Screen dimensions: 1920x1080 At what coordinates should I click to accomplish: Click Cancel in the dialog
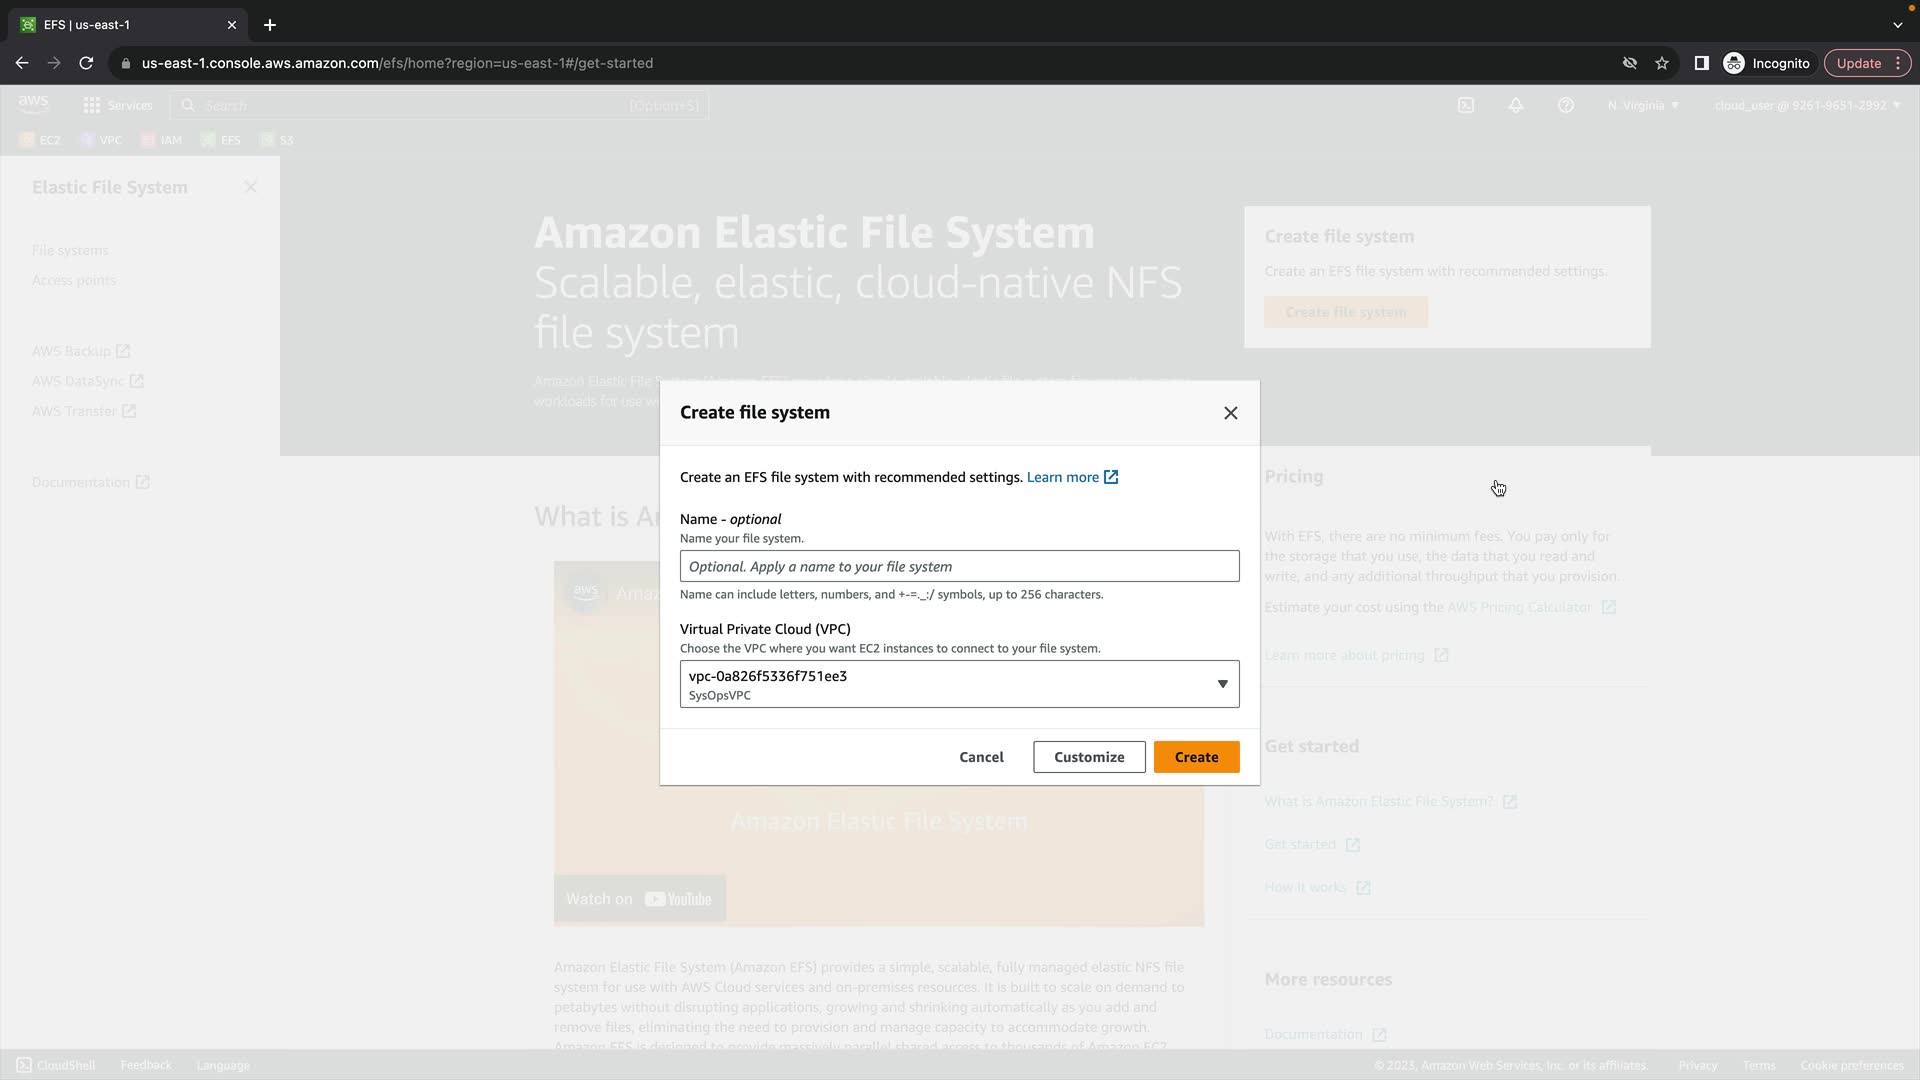(981, 757)
